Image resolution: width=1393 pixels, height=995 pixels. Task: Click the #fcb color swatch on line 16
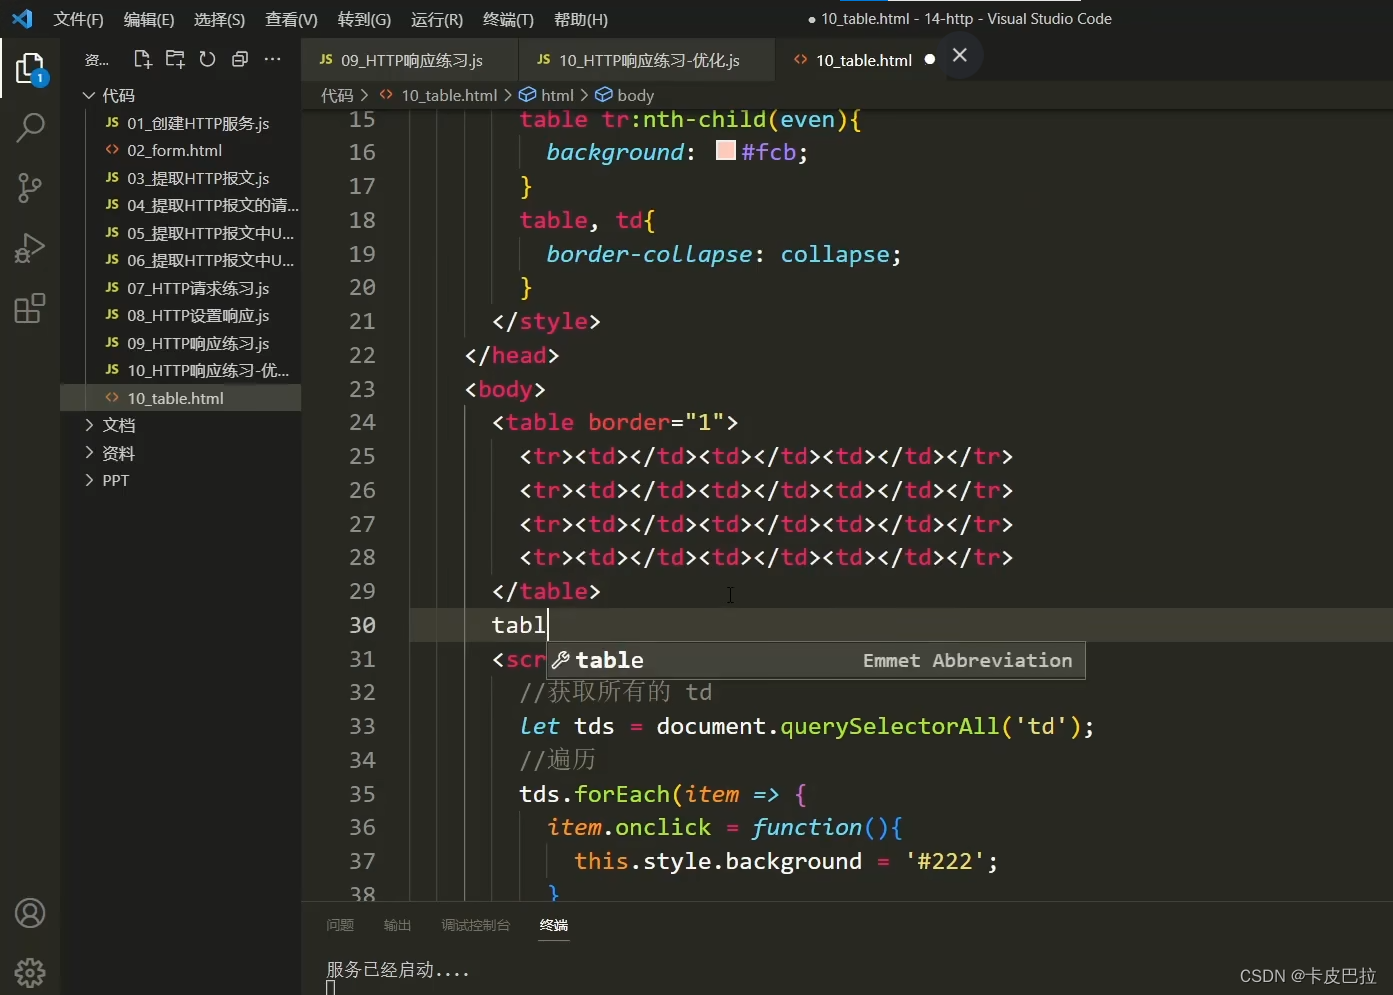pos(726,151)
